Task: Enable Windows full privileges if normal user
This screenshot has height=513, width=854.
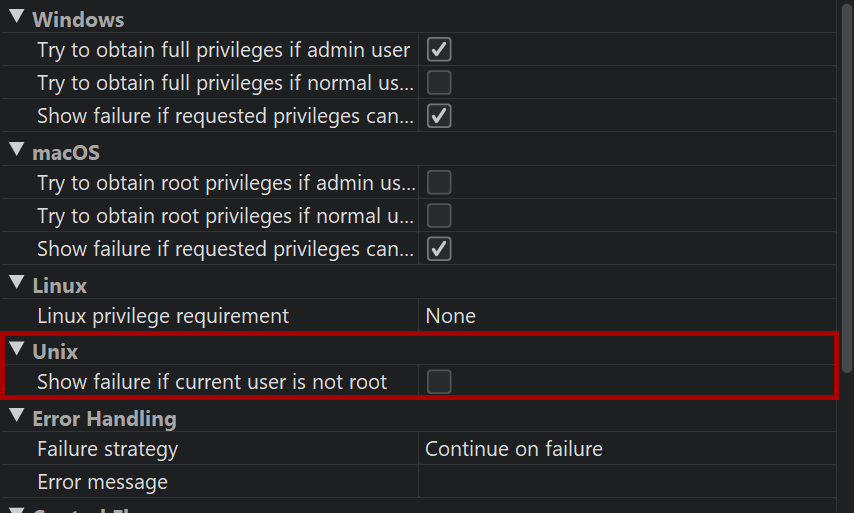Action: point(439,83)
